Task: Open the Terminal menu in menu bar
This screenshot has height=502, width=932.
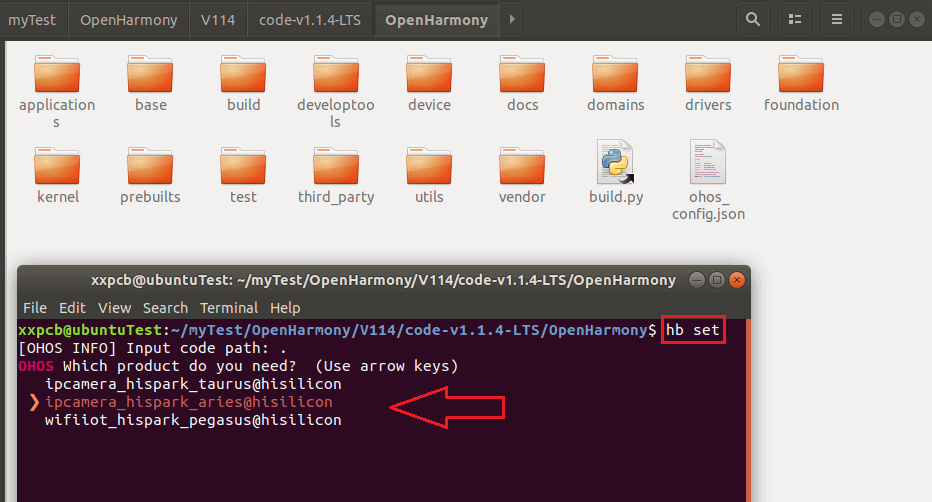Action: [229, 307]
